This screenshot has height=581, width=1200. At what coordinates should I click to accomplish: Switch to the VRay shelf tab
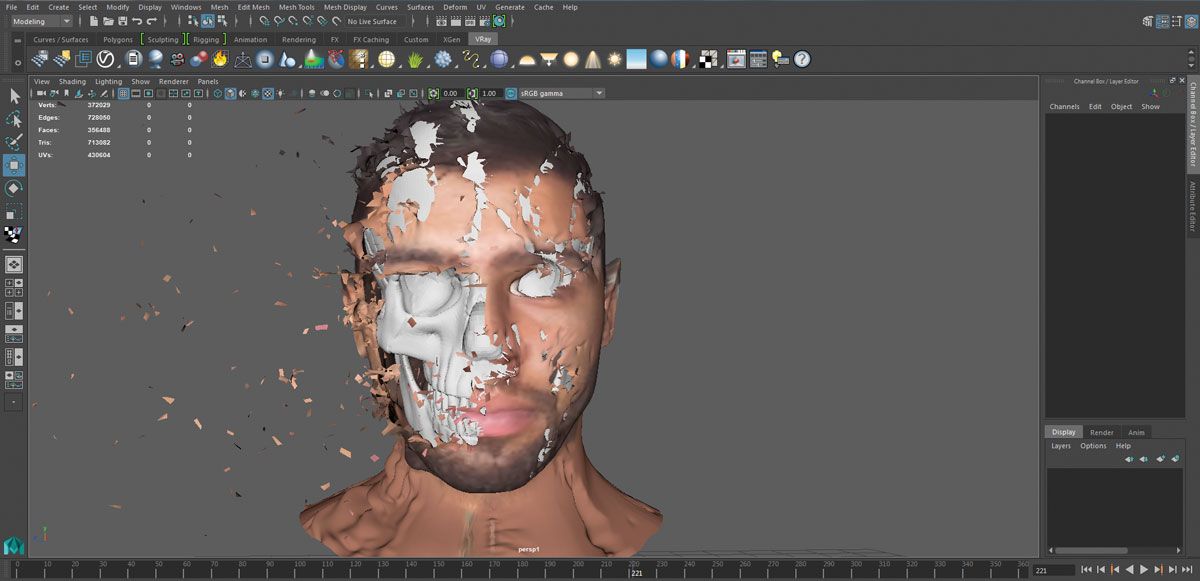[483, 38]
